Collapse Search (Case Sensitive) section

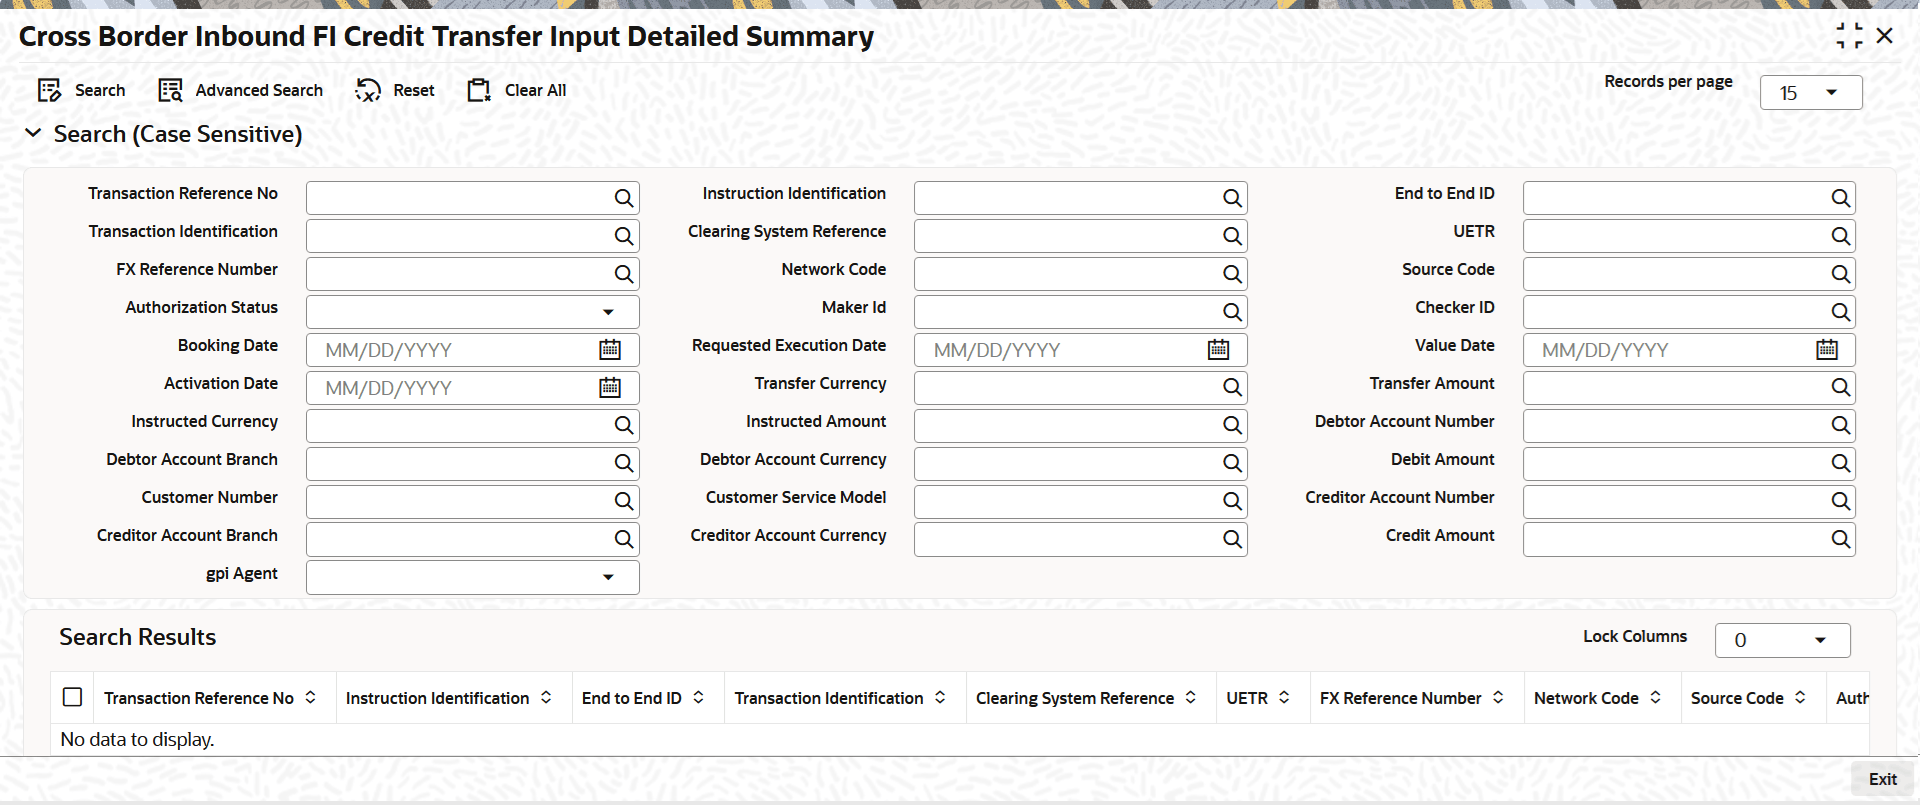[x=33, y=133]
